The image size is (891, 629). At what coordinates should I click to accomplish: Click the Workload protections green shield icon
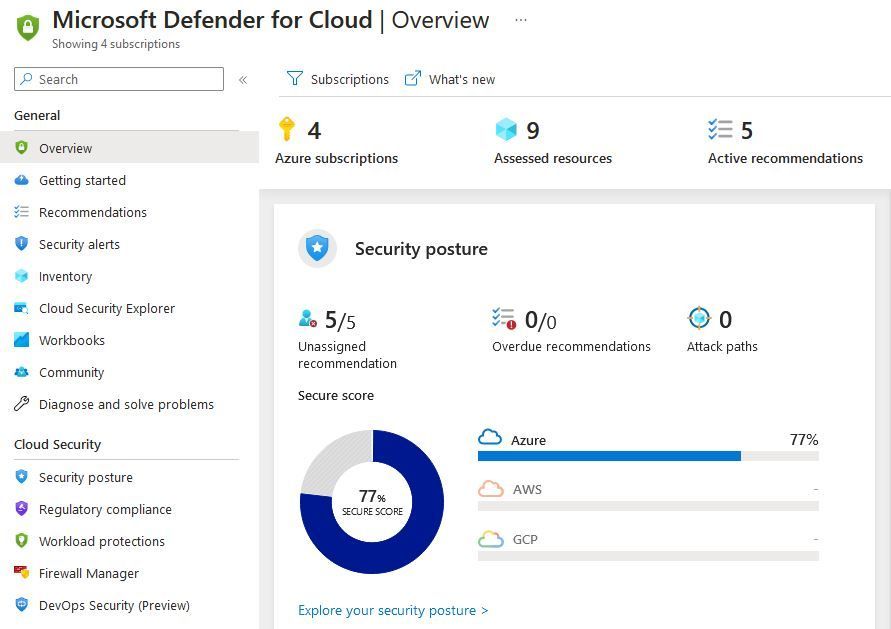22,540
